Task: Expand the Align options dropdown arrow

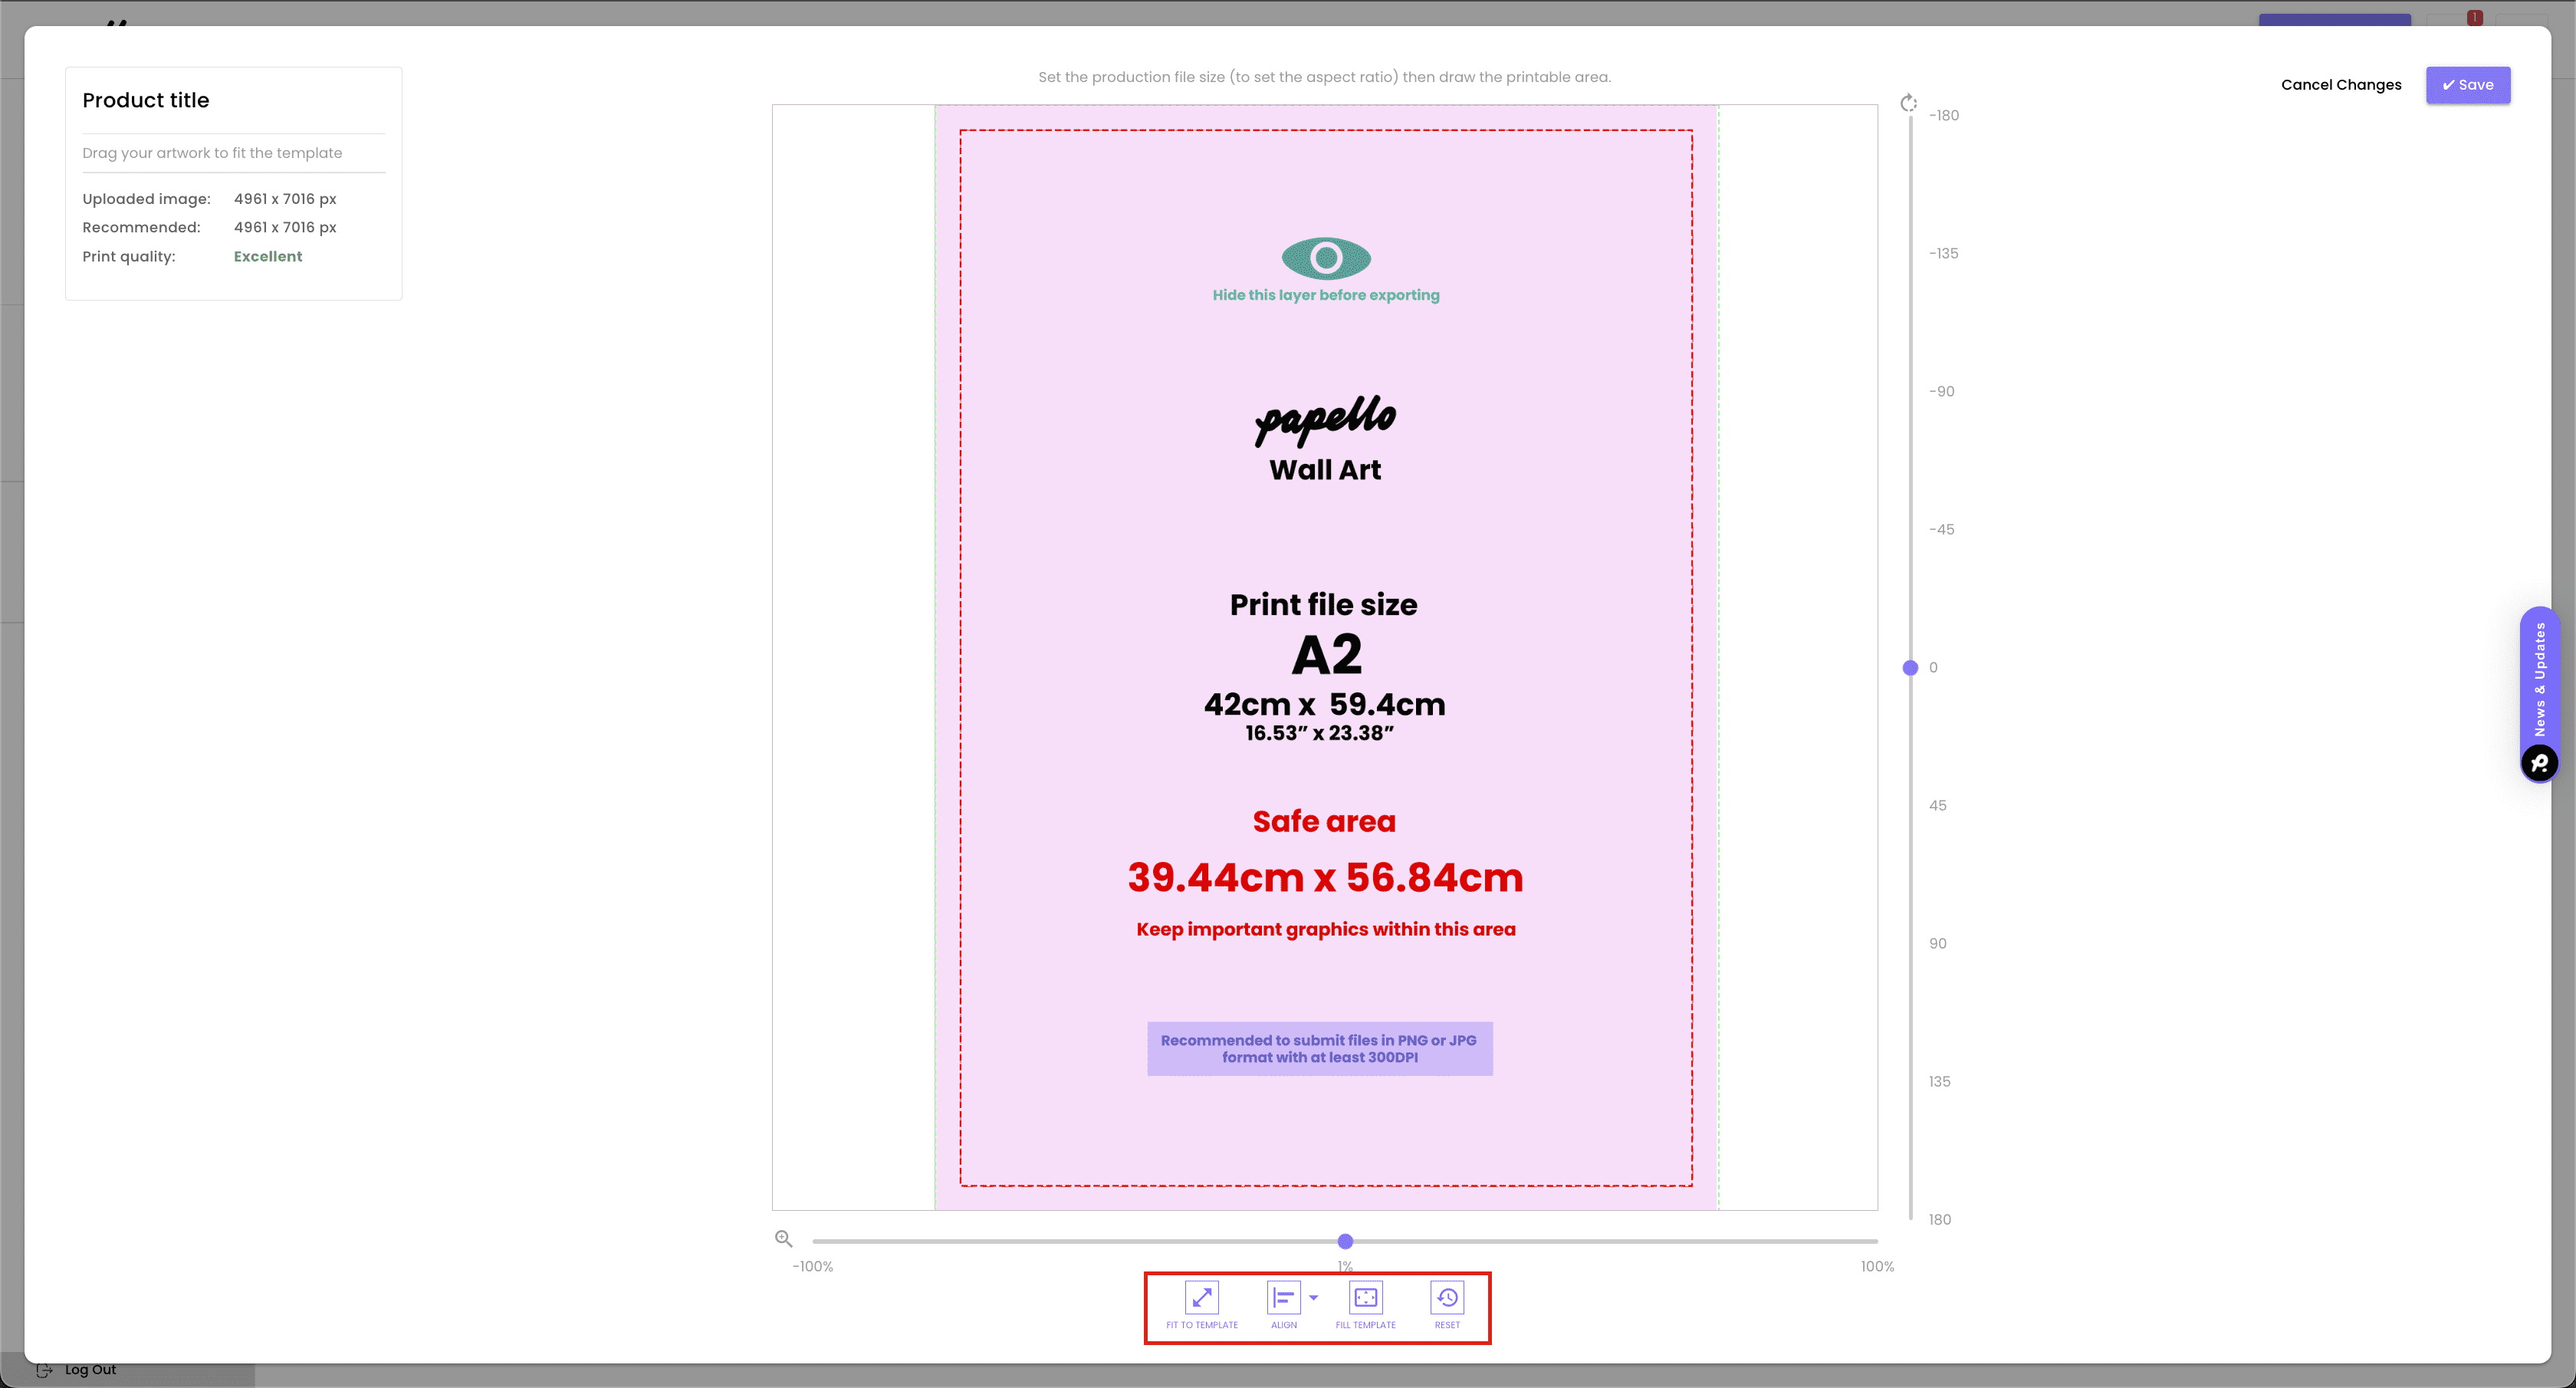Action: [x=1314, y=1297]
